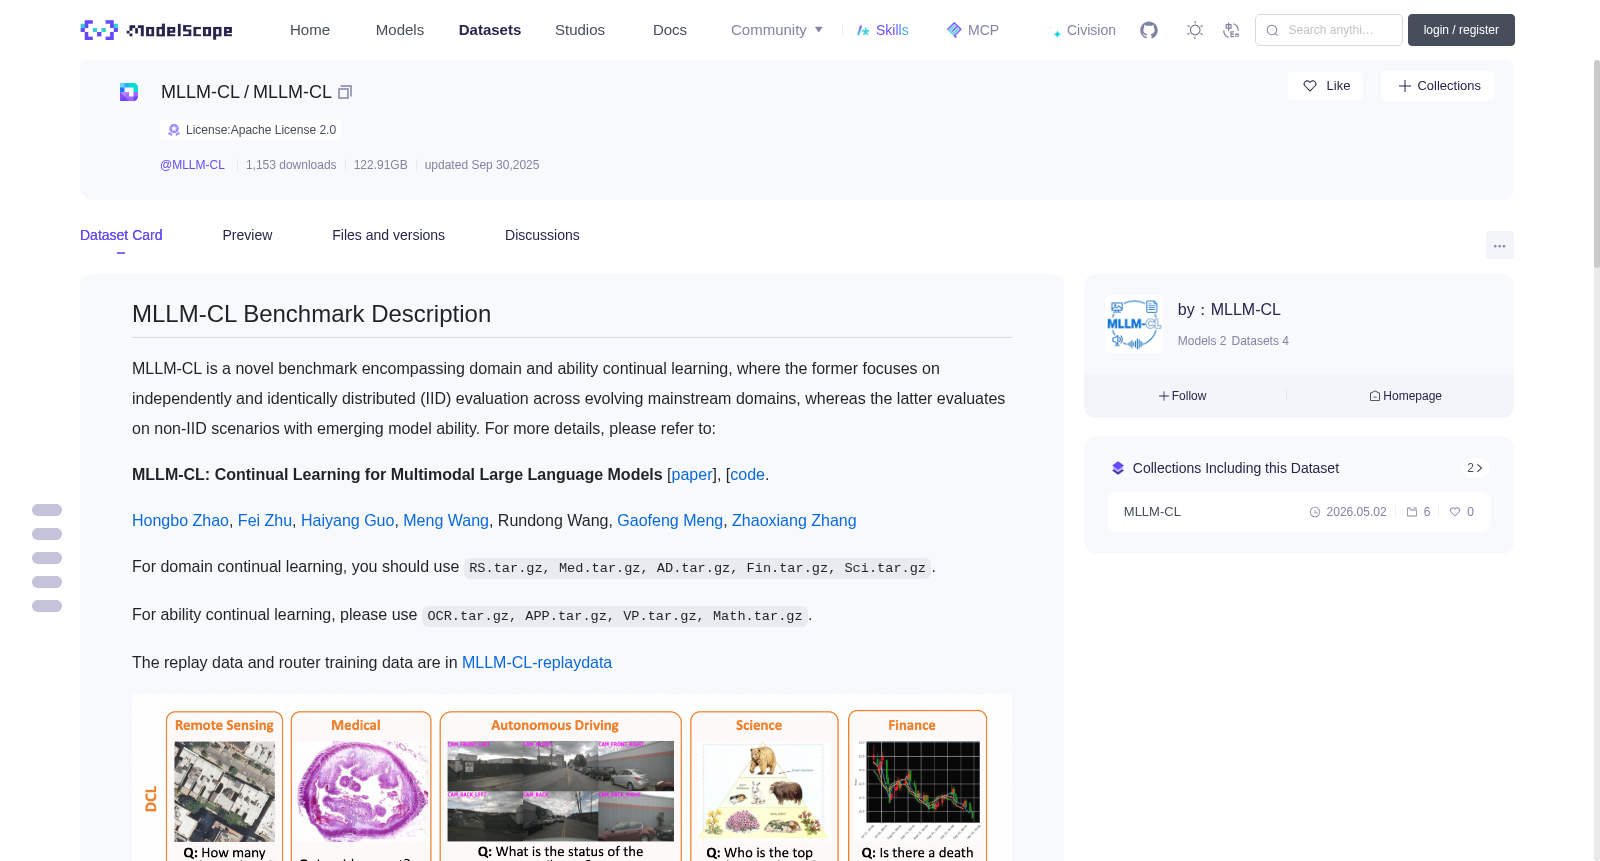This screenshot has width=1600, height=861.
Task: Click the license badge icon
Action: pyautogui.click(x=174, y=130)
